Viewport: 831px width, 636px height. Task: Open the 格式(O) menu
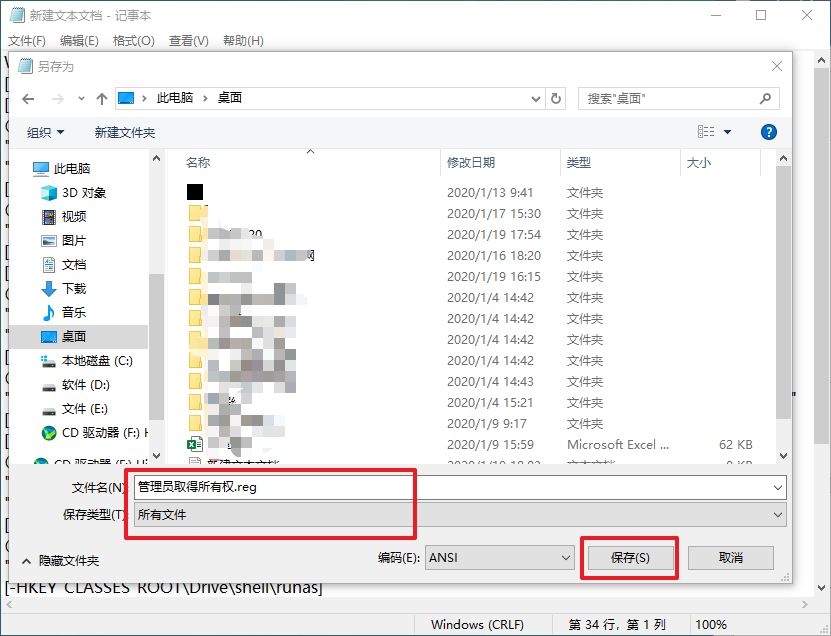[x=131, y=40]
